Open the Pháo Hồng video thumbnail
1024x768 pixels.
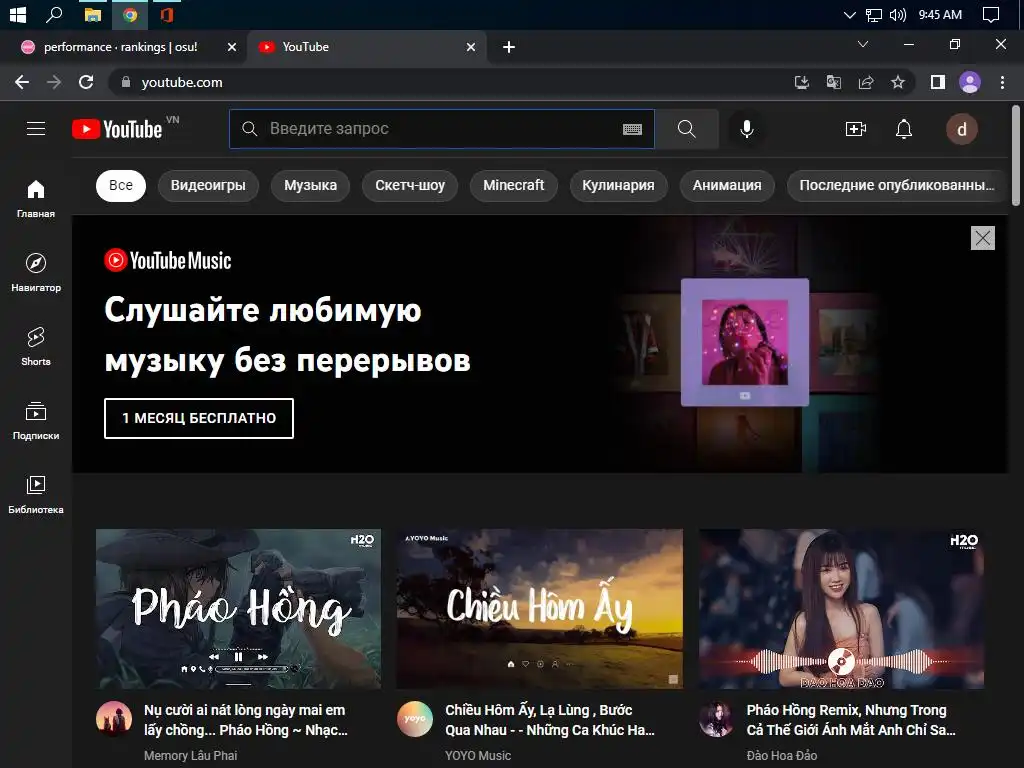238,609
